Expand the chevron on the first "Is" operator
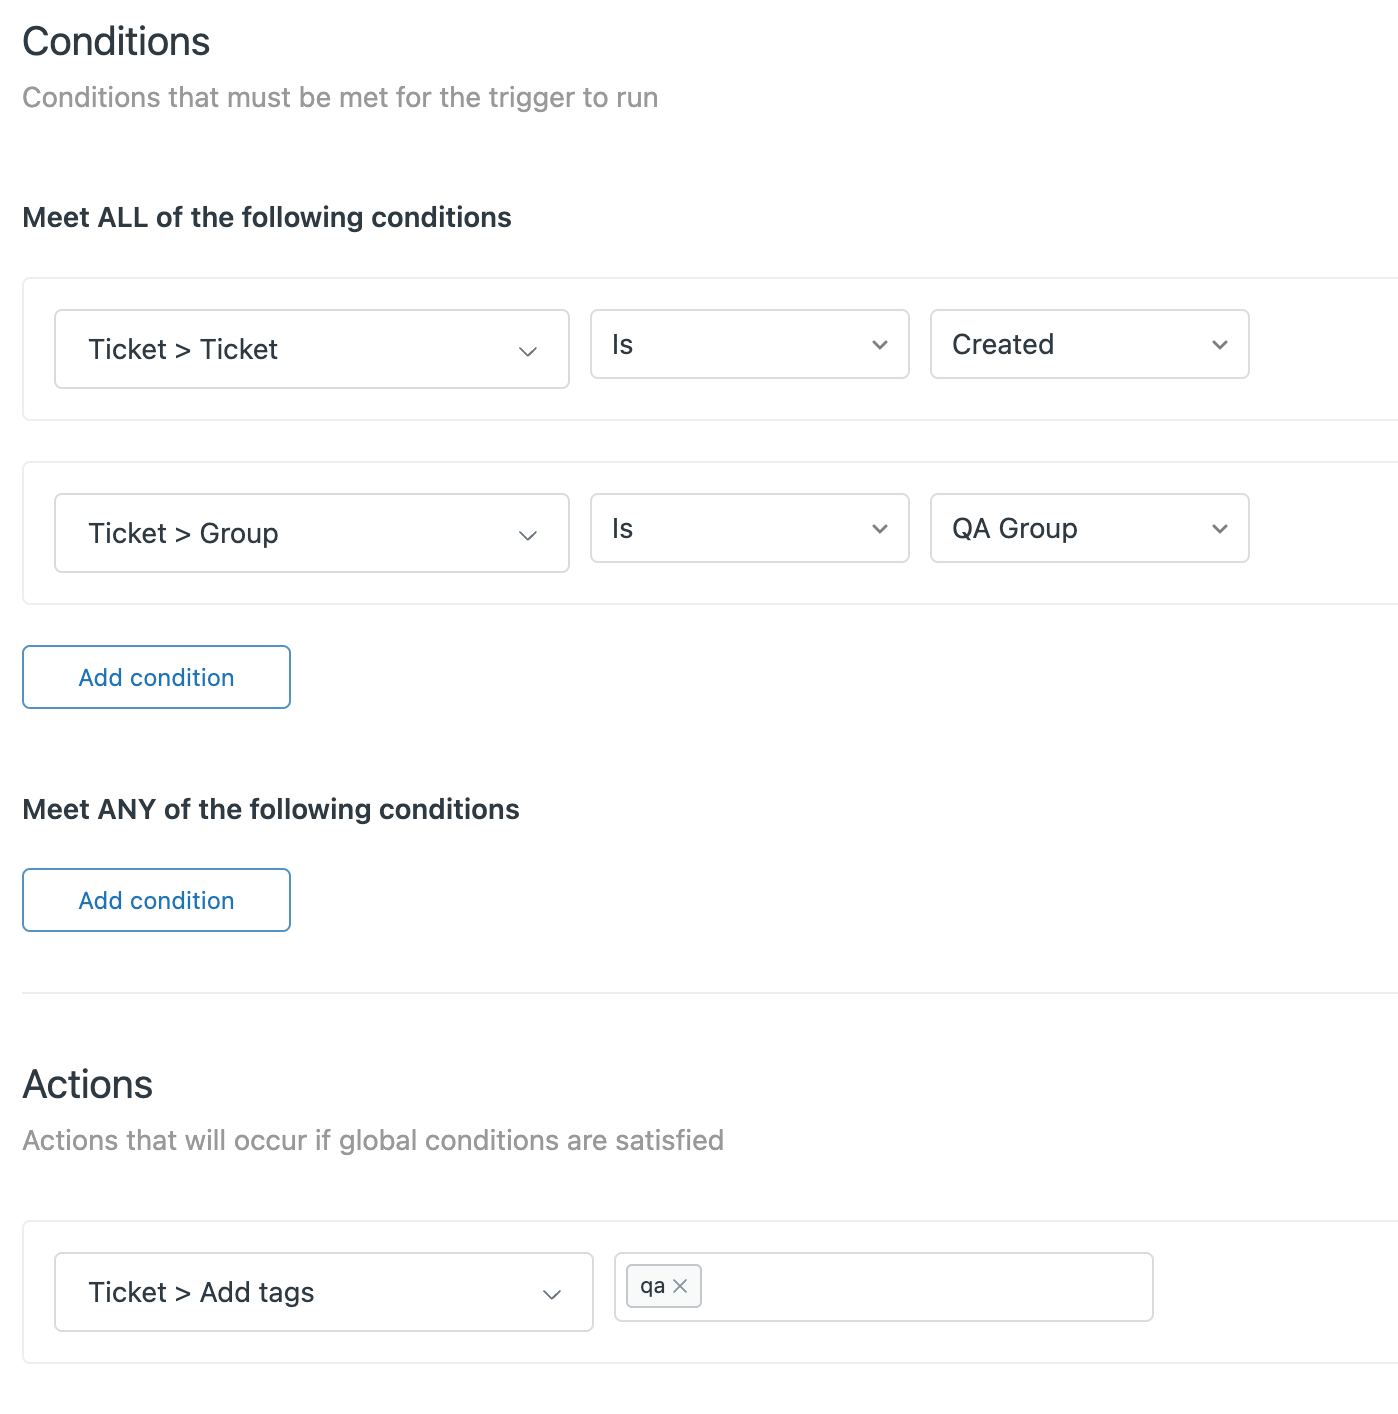1398x1414 pixels. point(880,345)
